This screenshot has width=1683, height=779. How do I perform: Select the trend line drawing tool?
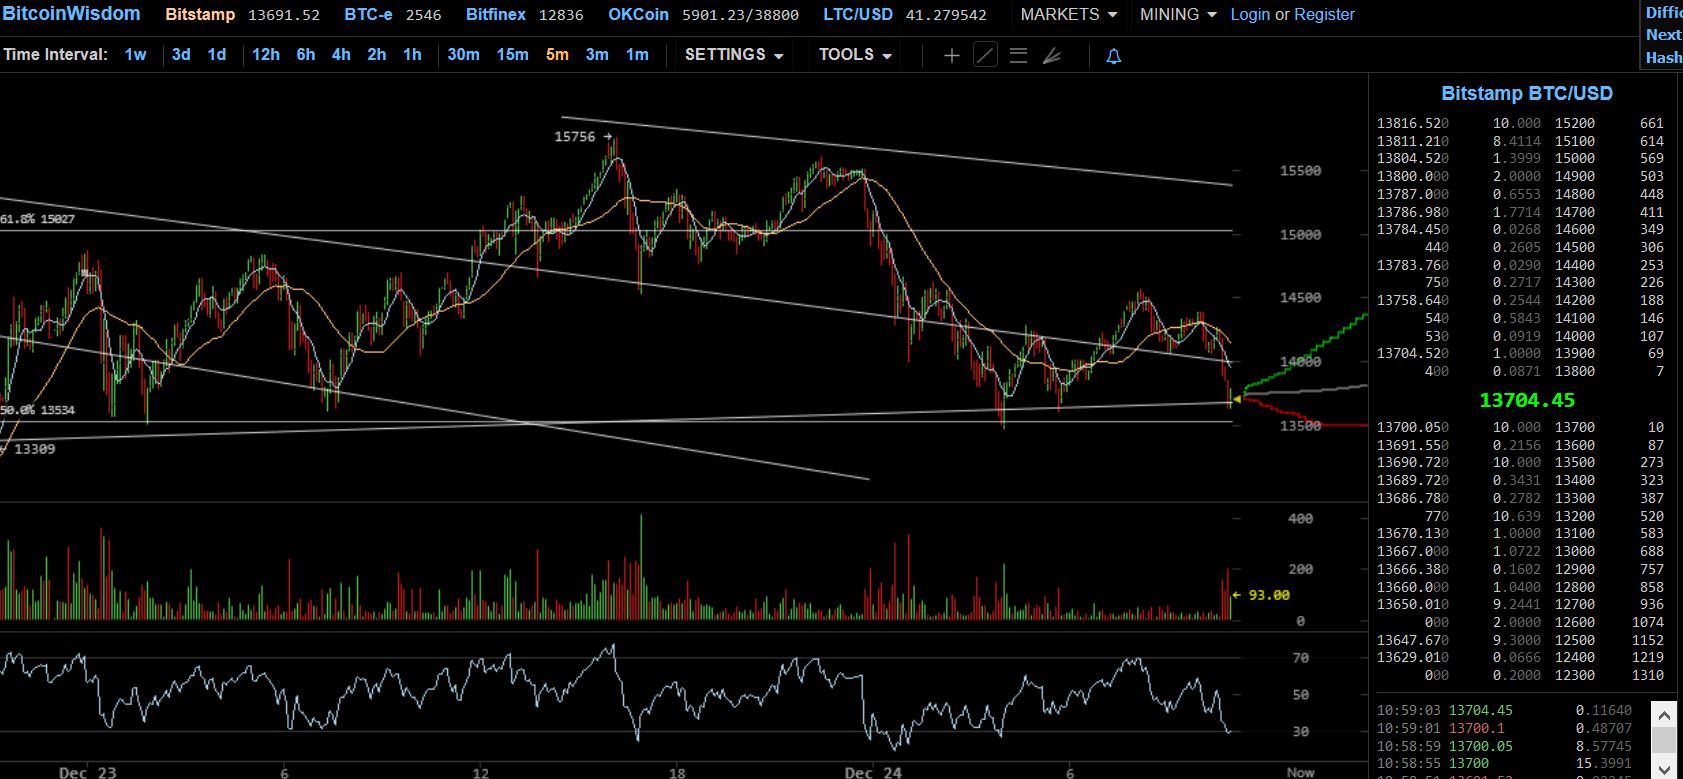click(x=985, y=56)
